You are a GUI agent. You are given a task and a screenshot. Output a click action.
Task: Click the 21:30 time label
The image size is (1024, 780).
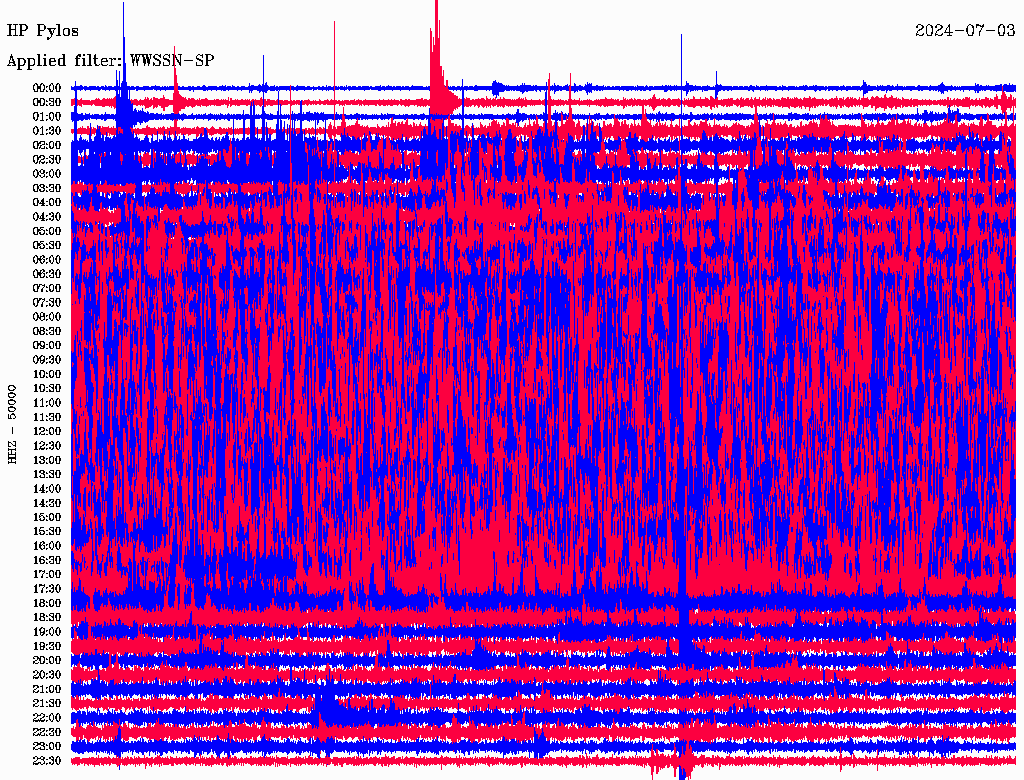click(x=46, y=704)
